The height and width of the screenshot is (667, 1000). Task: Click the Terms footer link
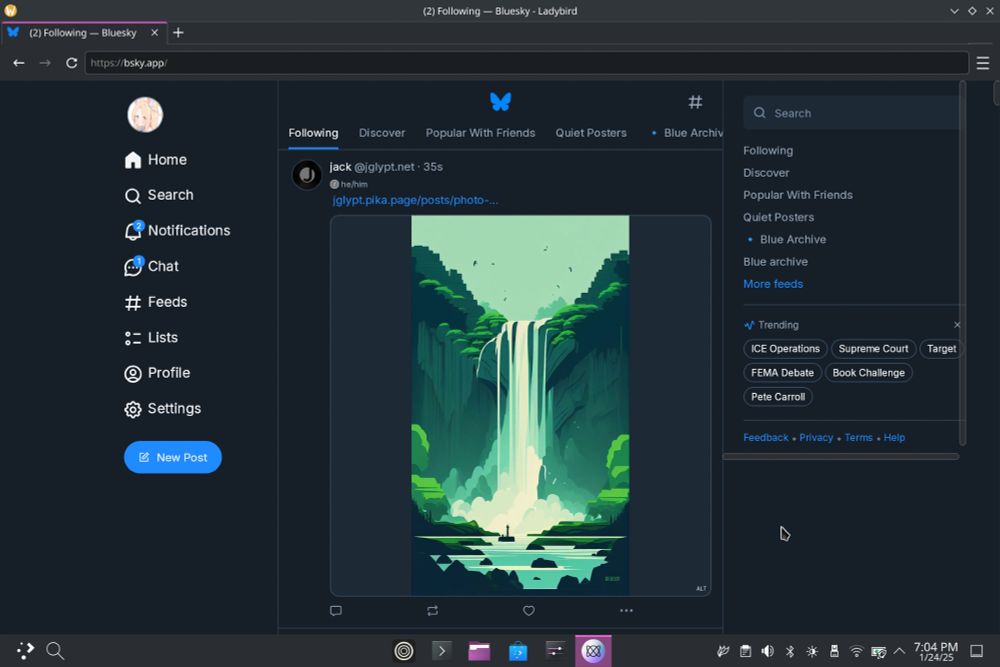click(x=858, y=437)
